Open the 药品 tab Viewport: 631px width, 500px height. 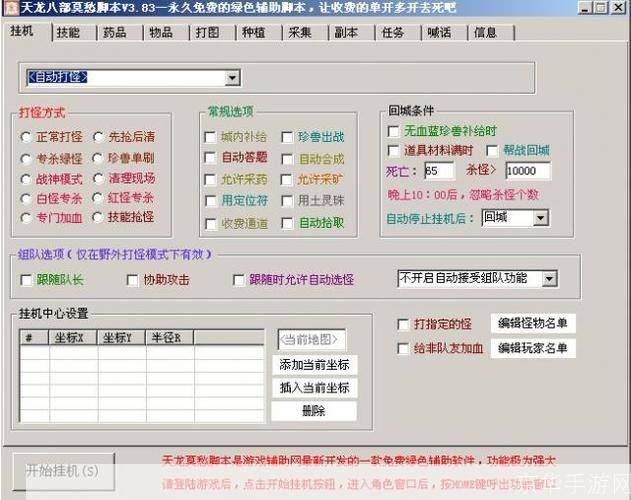point(120,33)
